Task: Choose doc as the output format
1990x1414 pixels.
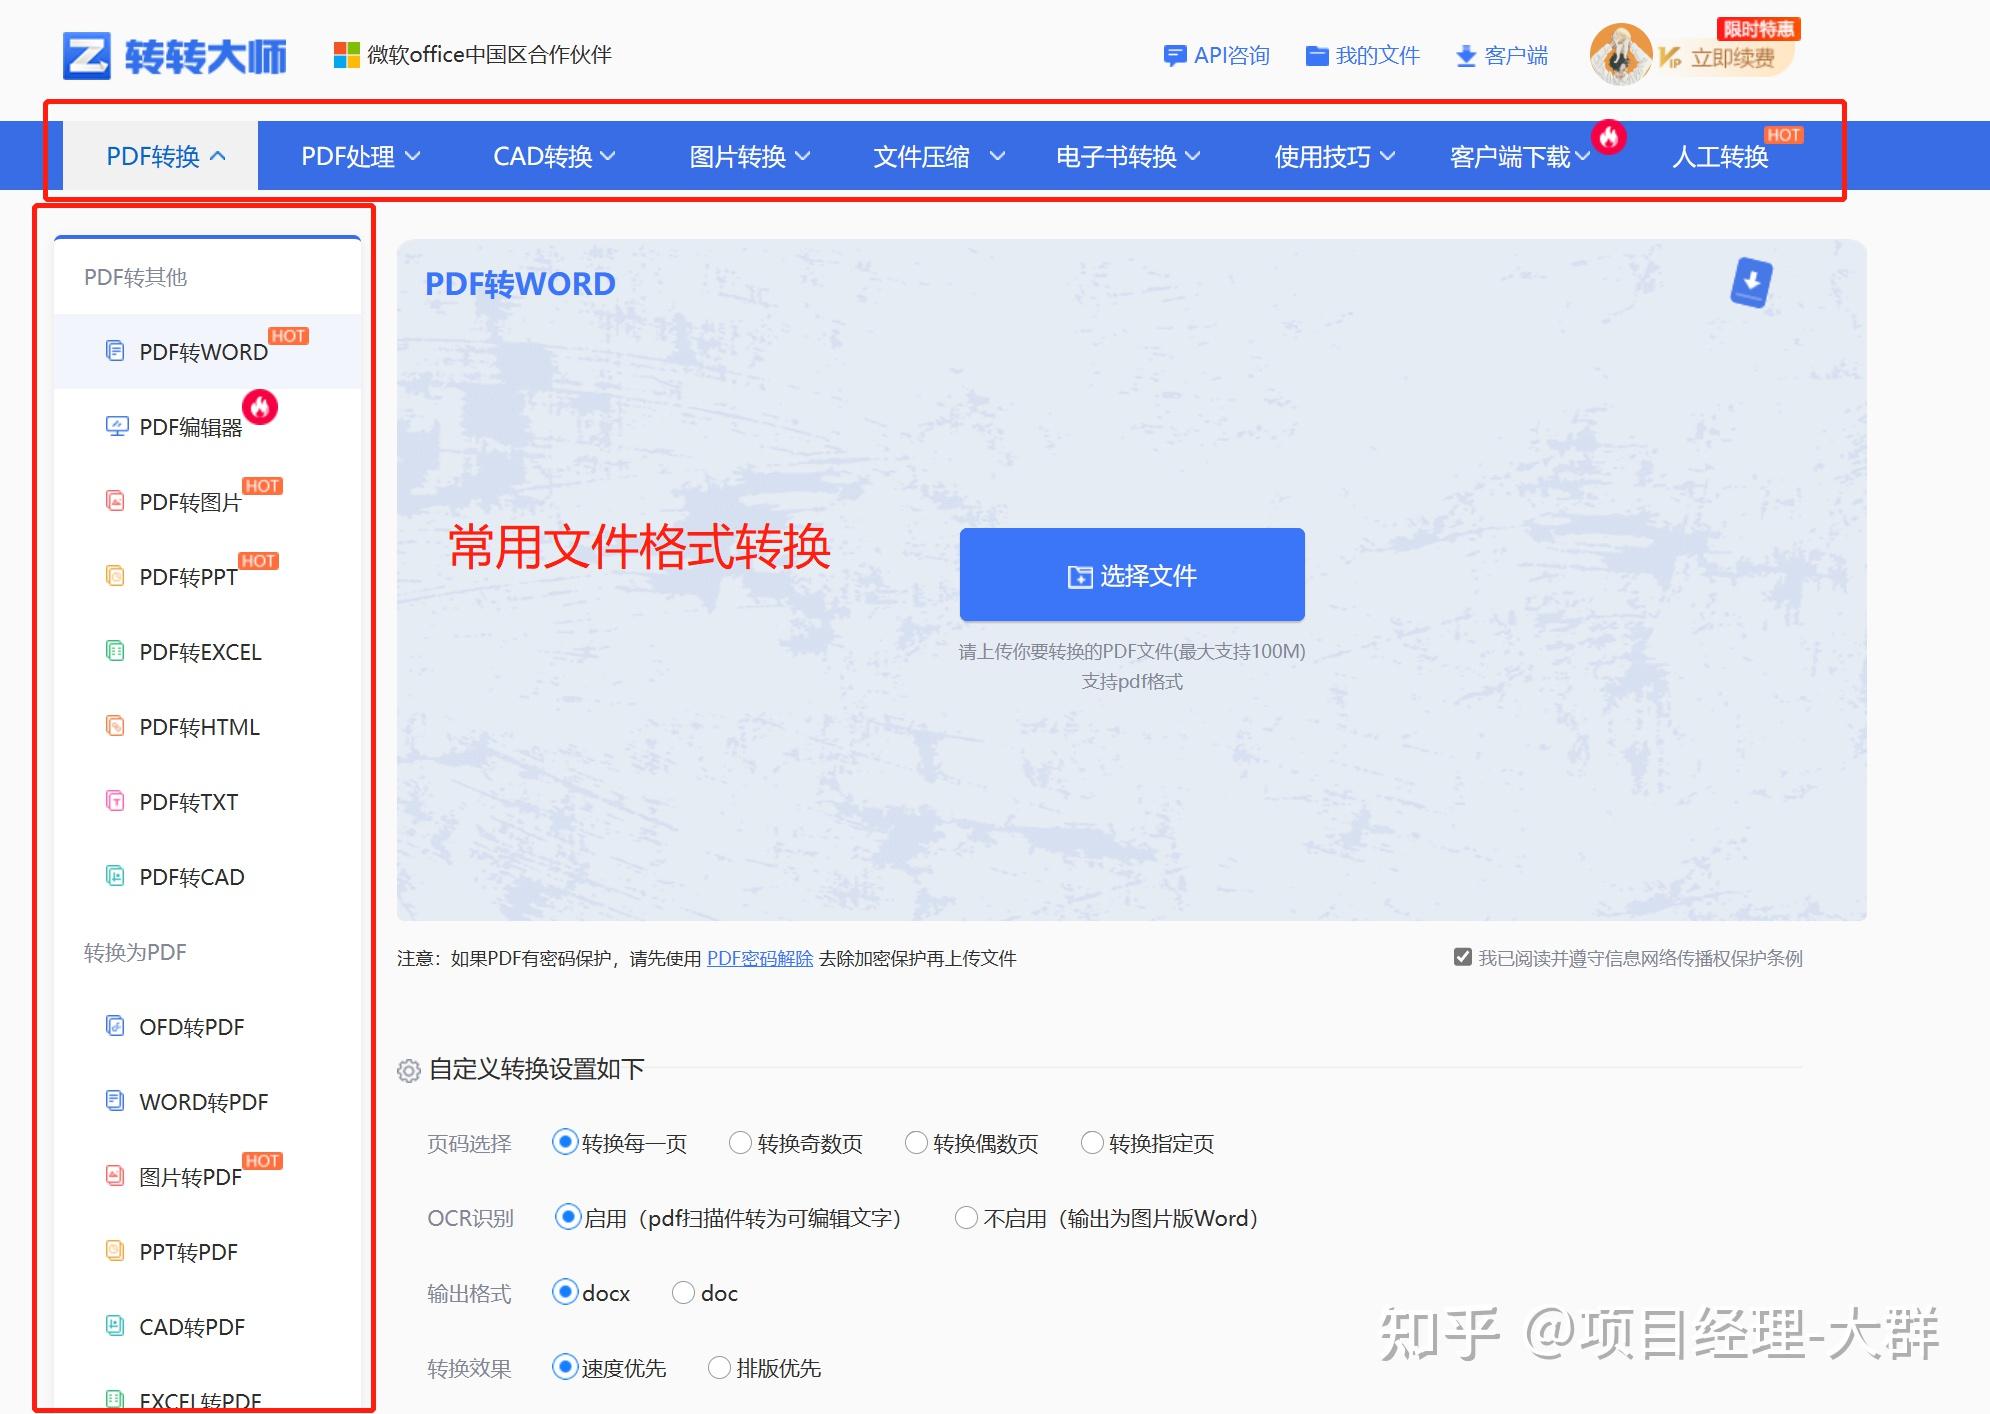Action: [x=683, y=1292]
